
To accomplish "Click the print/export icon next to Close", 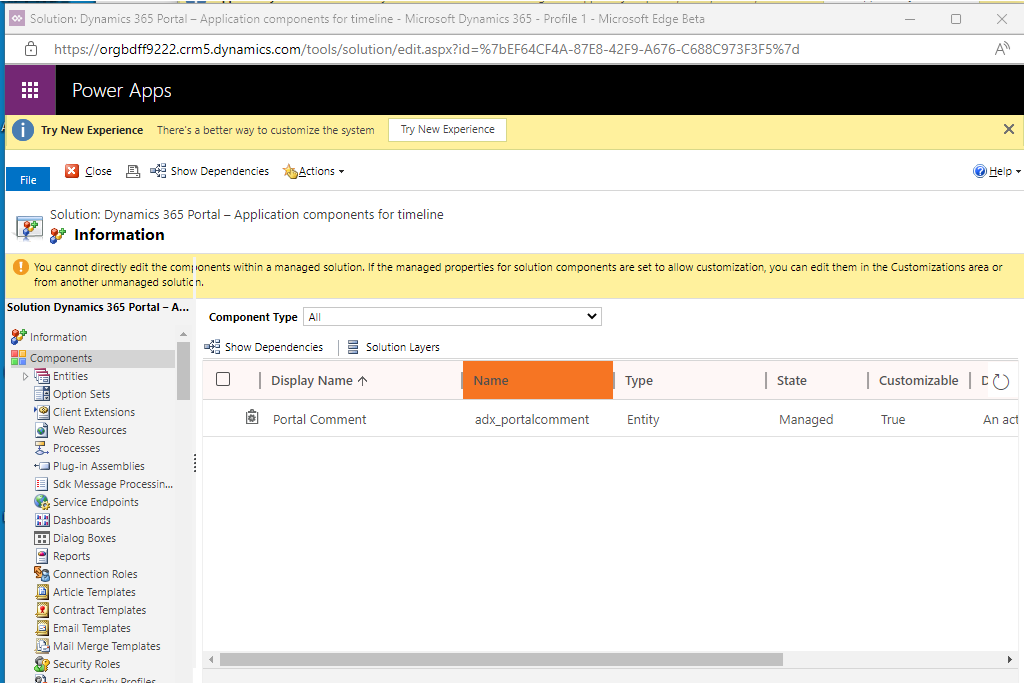I will coord(133,171).
